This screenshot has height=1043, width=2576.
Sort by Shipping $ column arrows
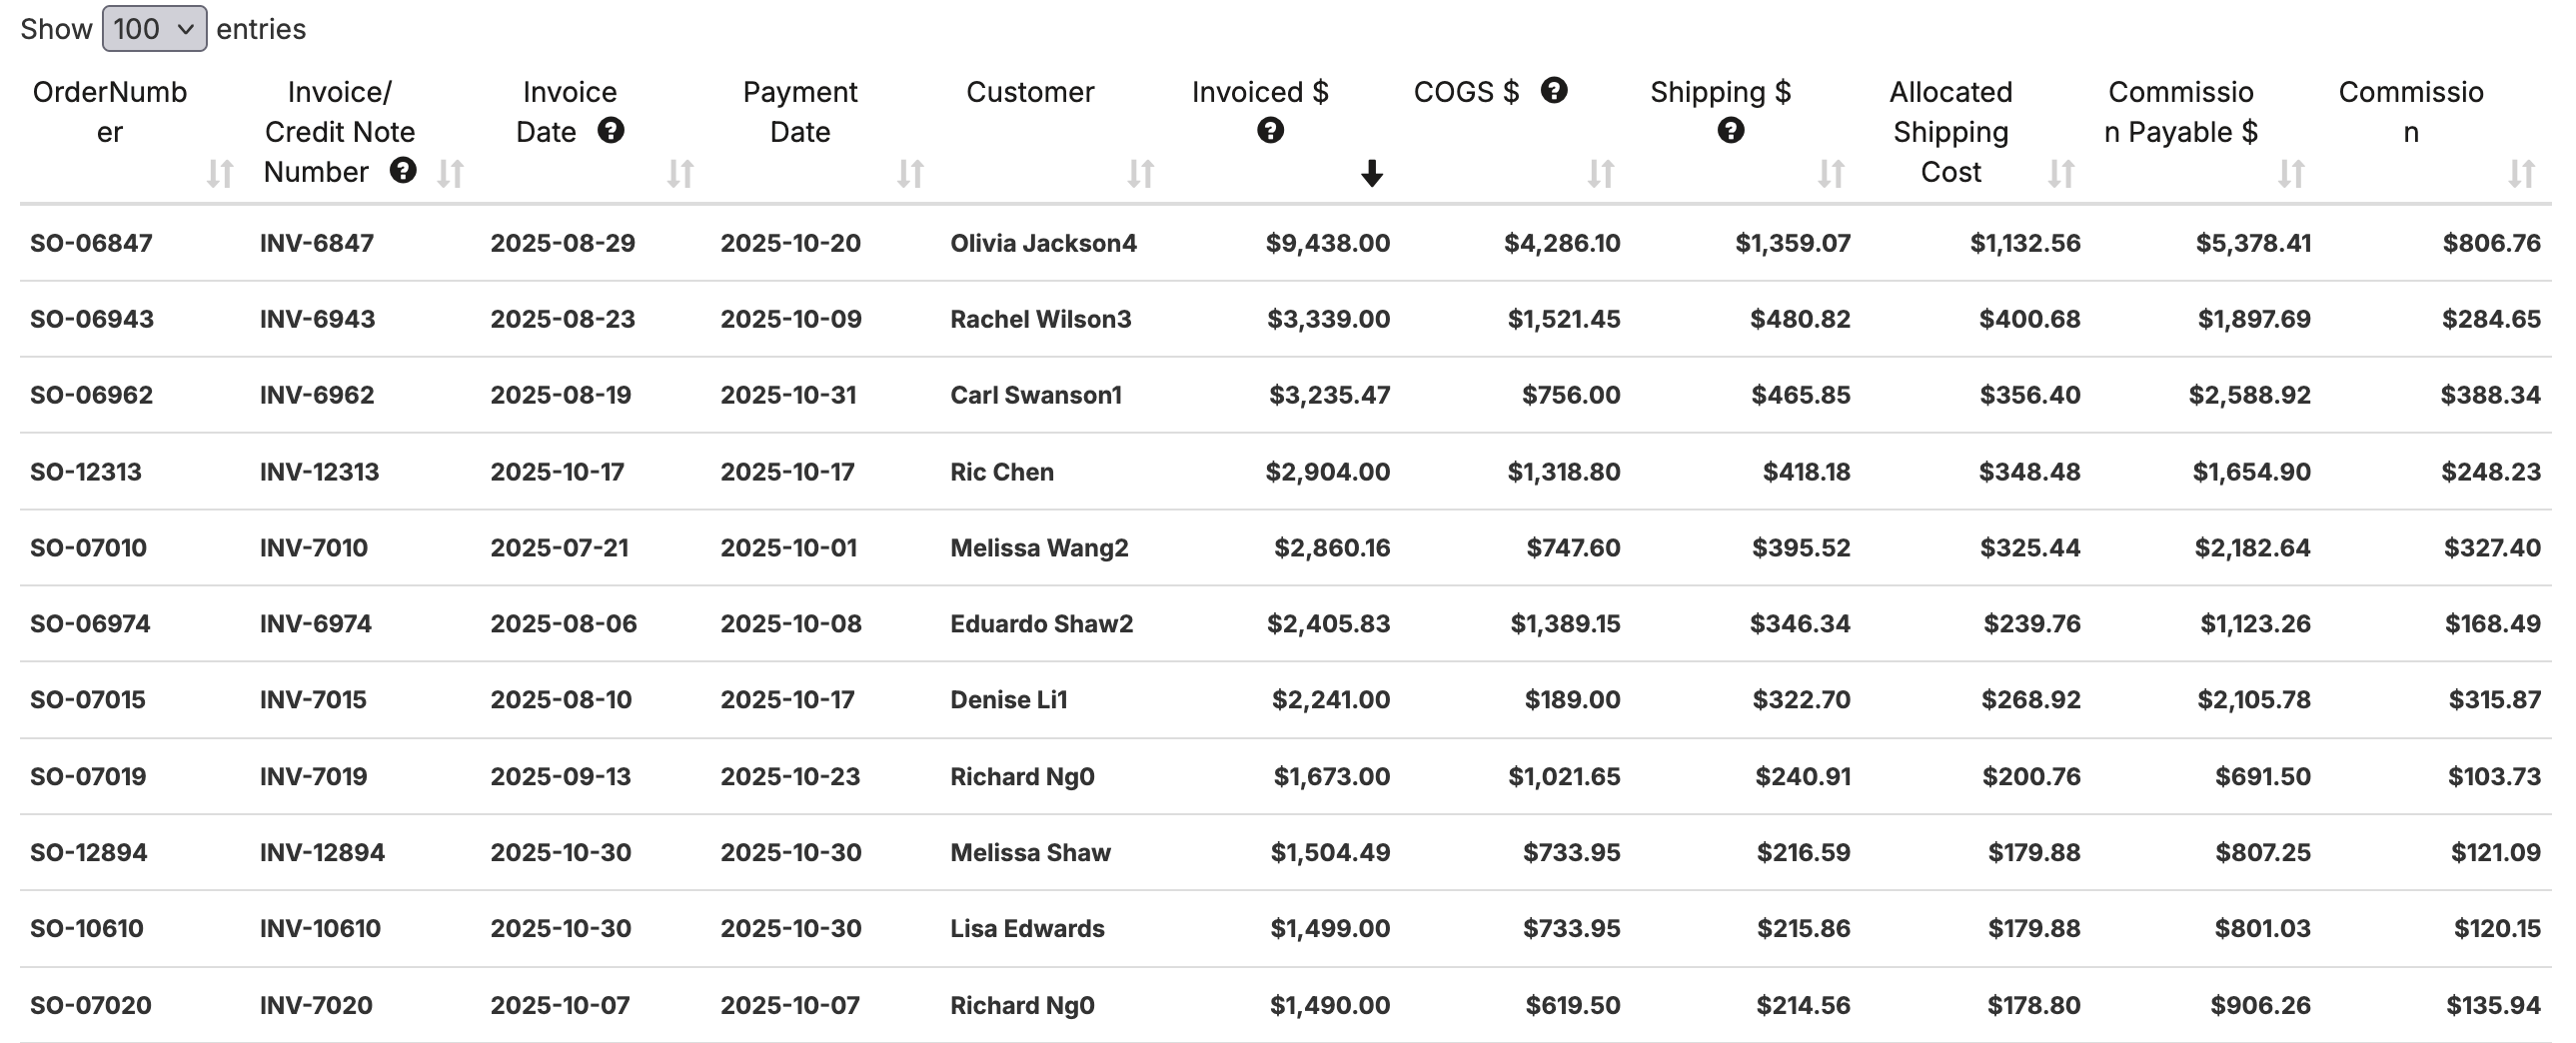(x=1831, y=174)
